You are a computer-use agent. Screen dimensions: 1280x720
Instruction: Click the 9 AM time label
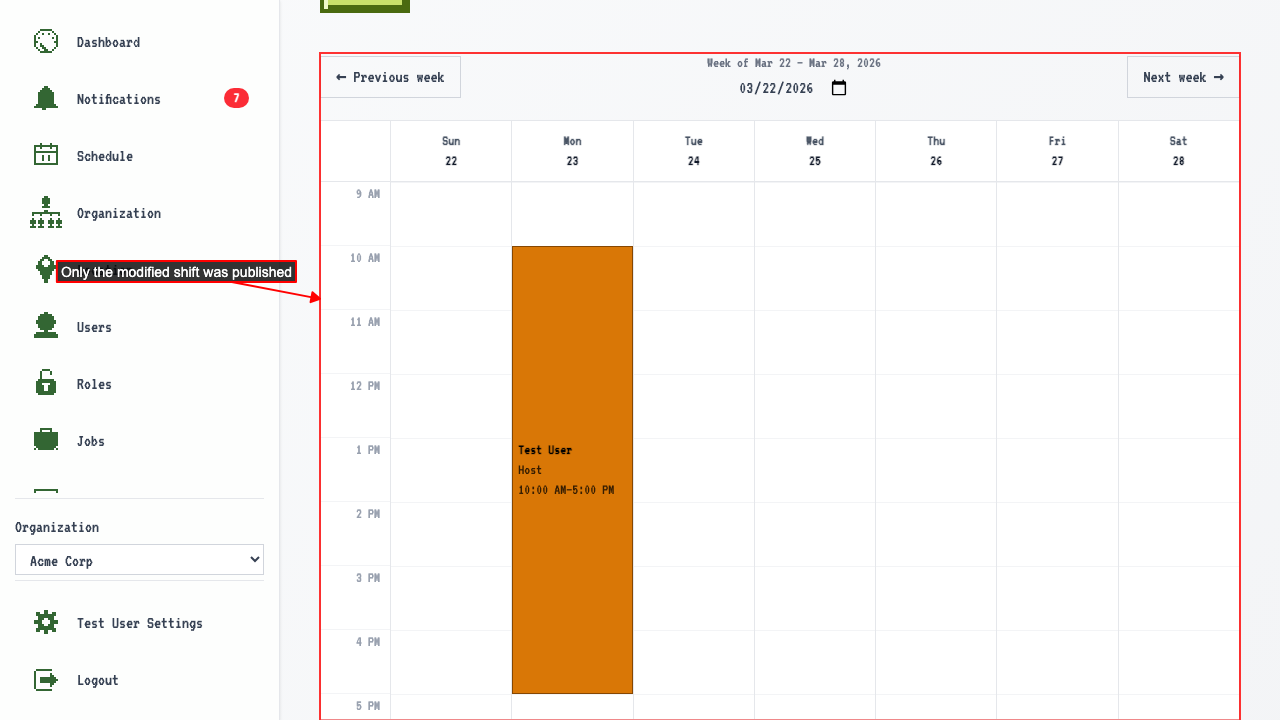click(x=368, y=194)
